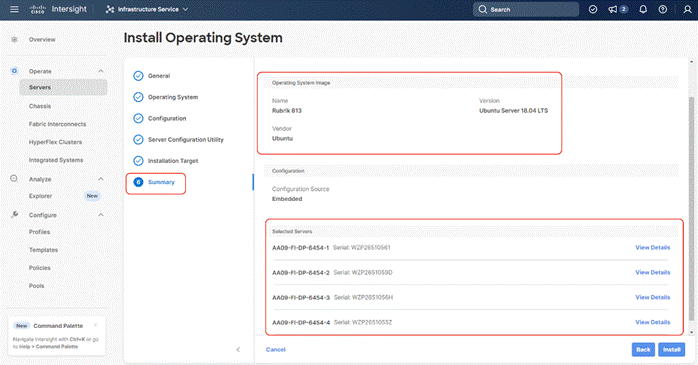View Details for AA09-FI-DP-6454-3

tap(653, 297)
